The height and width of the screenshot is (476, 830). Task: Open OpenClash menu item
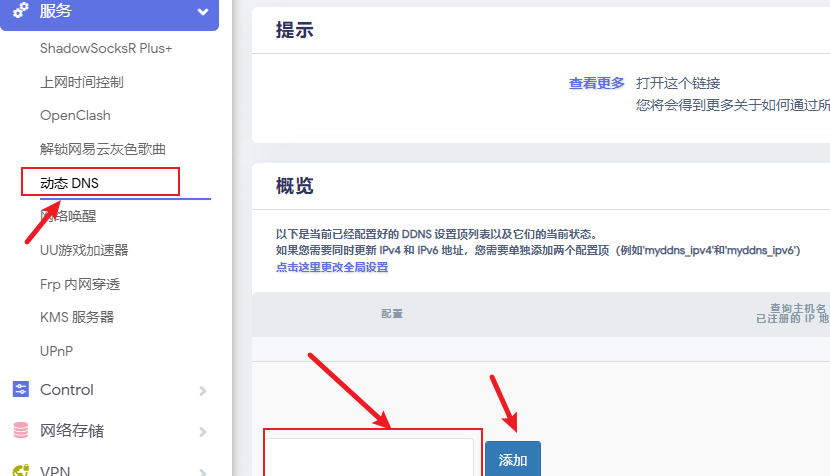click(x=75, y=115)
